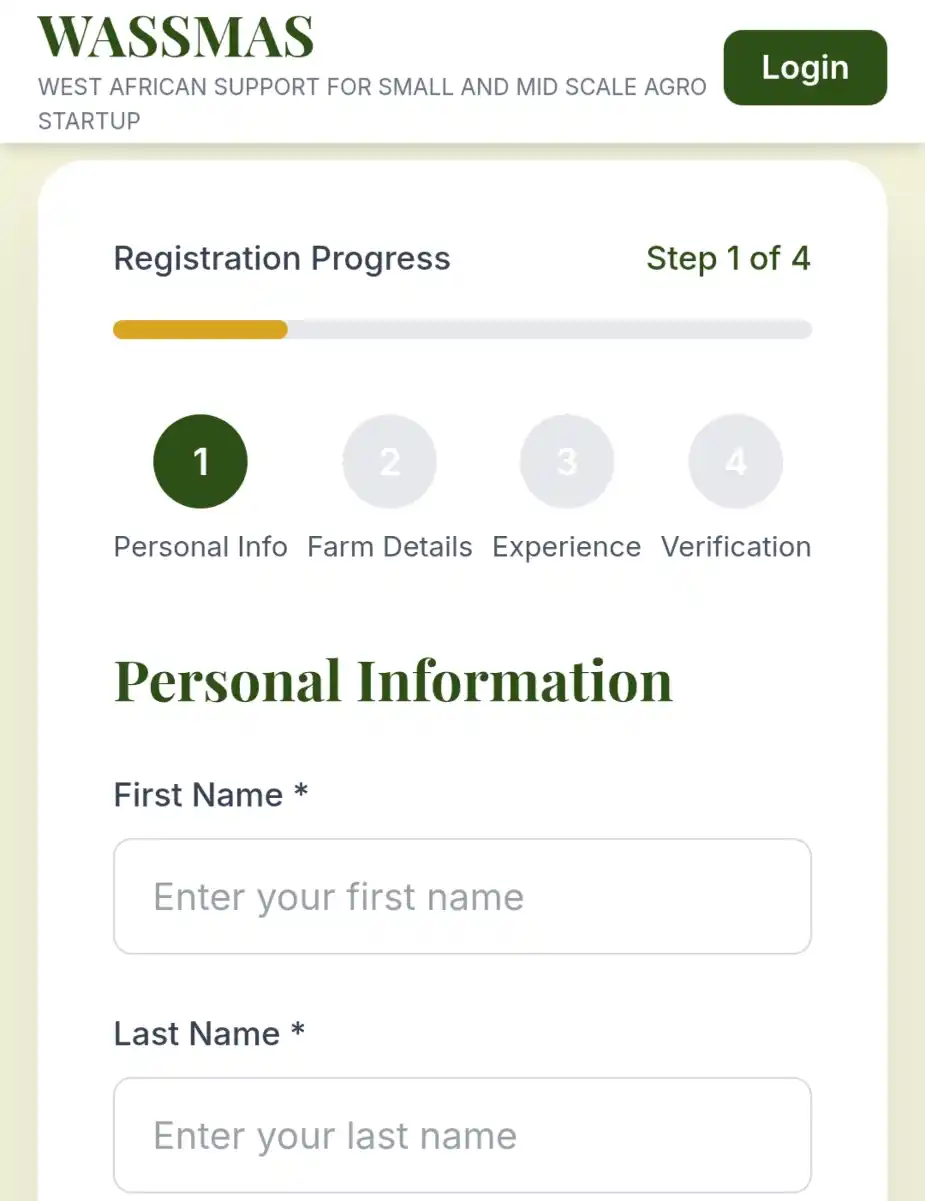Click the Registration Progress heading text
Viewport: 925px width, 1201px height.
282,259
